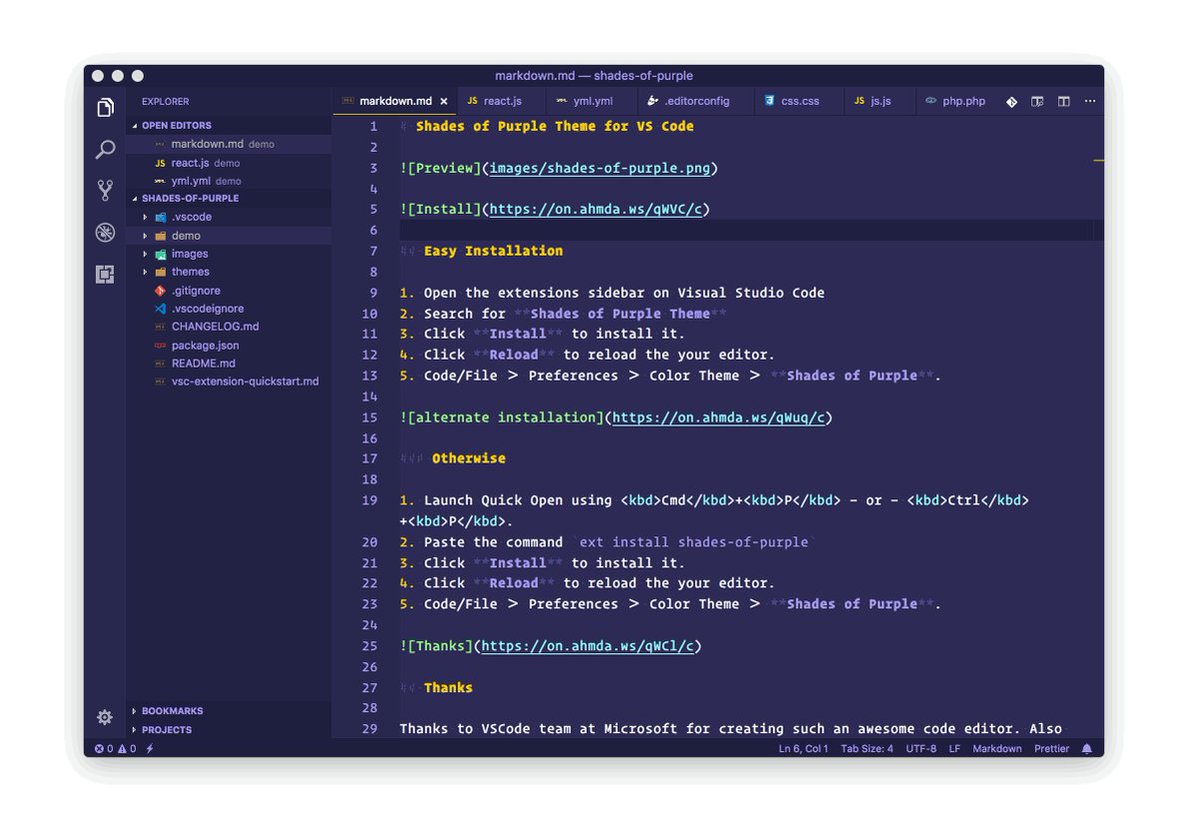Open the Search view in activity bar

pyautogui.click(x=105, y=150)
